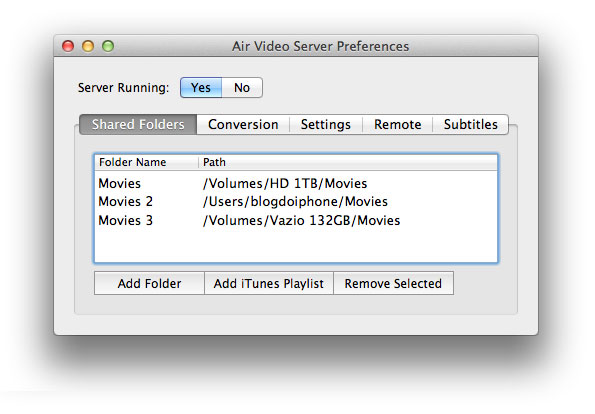Show the Subtitles tab
595x414 pixels.
point(471,124)
